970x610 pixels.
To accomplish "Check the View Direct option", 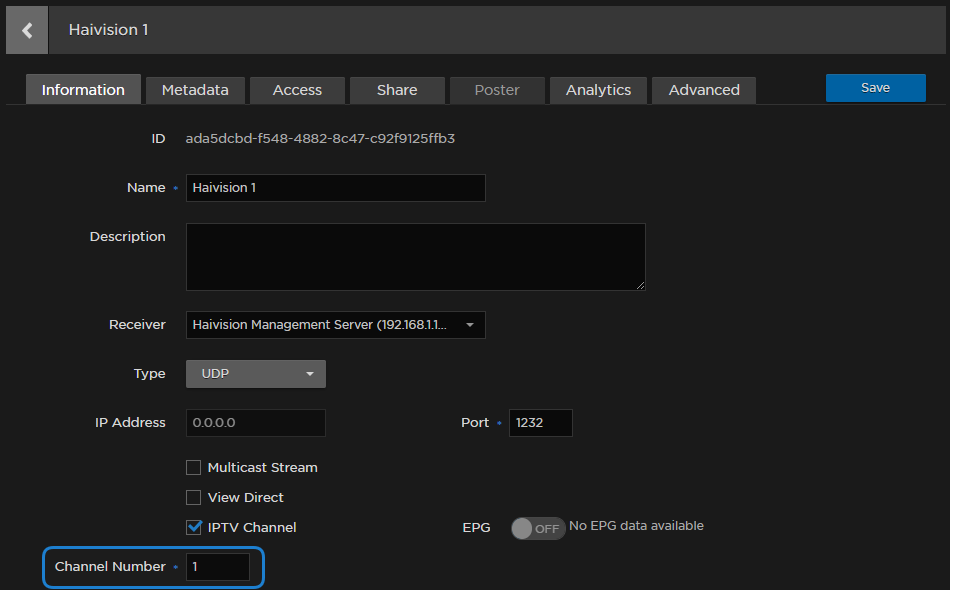I will (194, 497).
